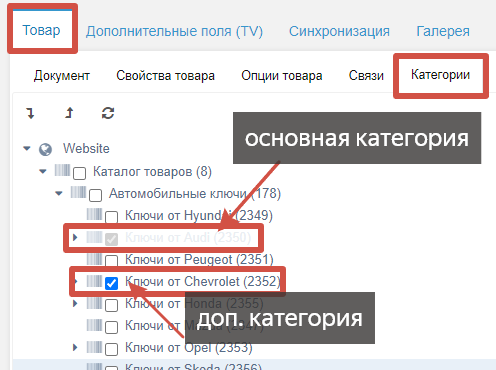Click the Ключи от Hyundai folder icon

94,214
